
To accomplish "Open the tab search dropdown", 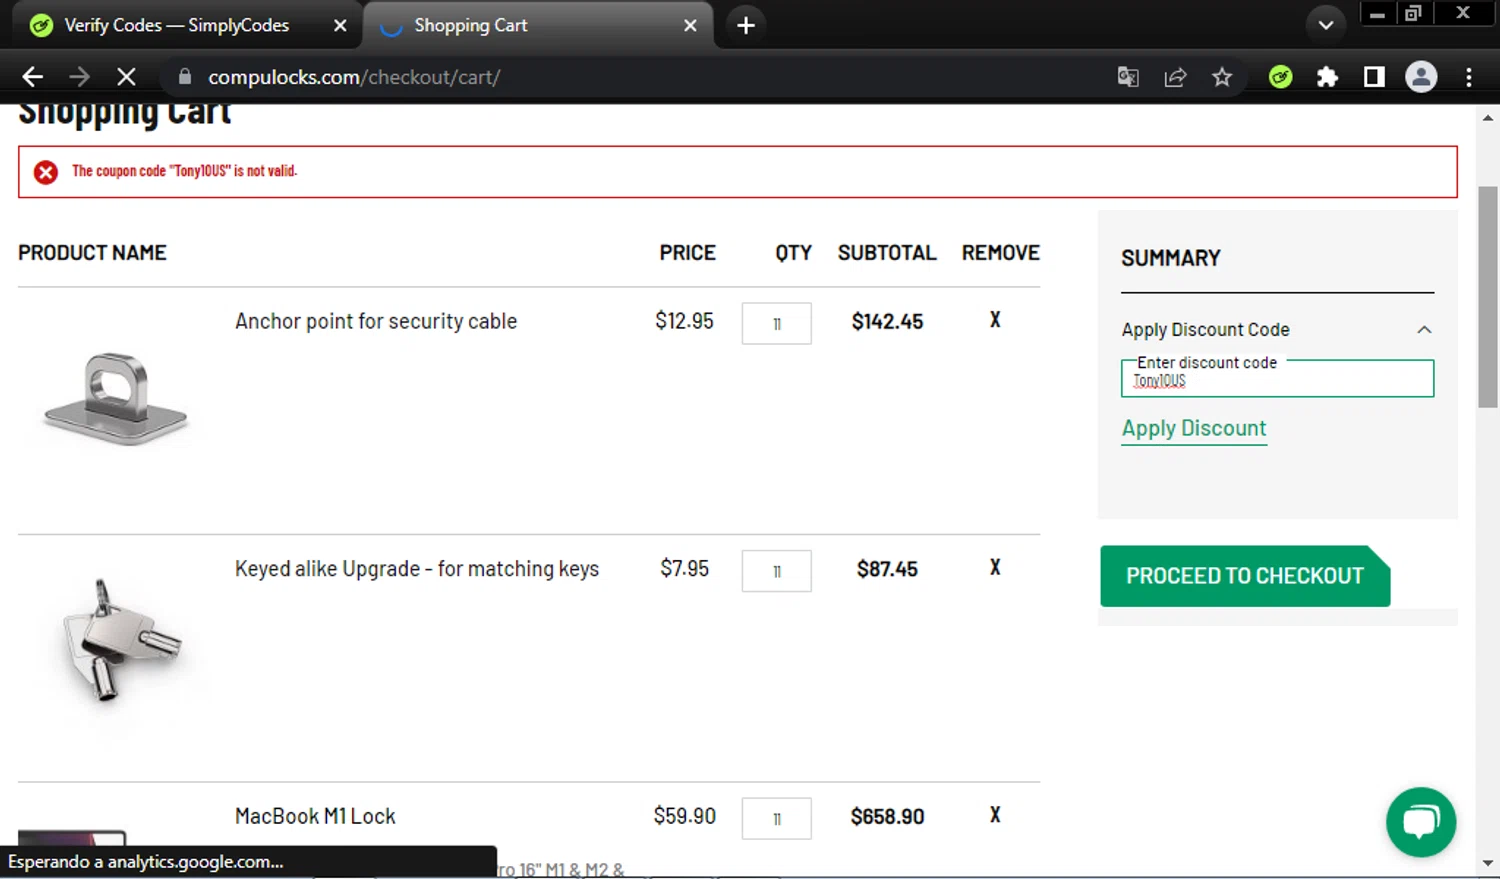I will (1326, 25).
